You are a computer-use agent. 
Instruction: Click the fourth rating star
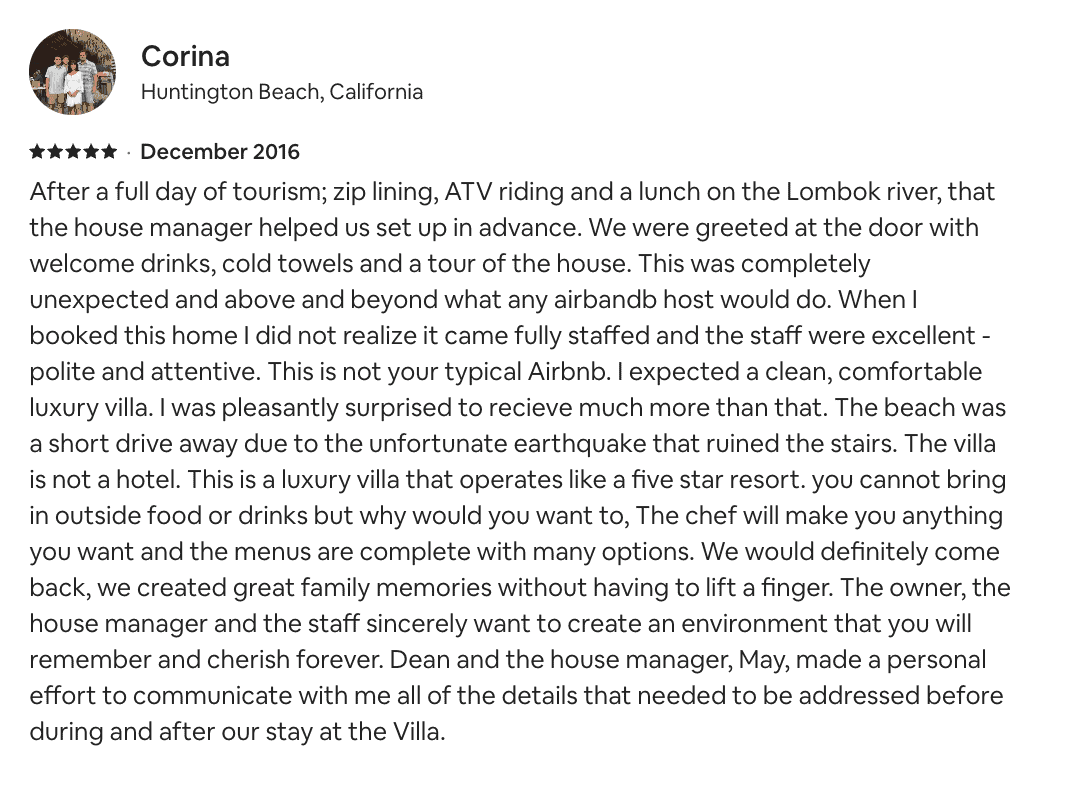tap(91, 152)
